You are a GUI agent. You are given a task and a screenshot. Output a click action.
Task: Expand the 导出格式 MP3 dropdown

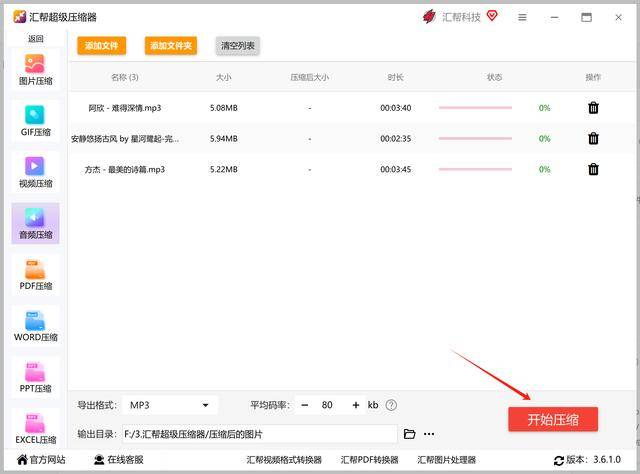(170, 405)
